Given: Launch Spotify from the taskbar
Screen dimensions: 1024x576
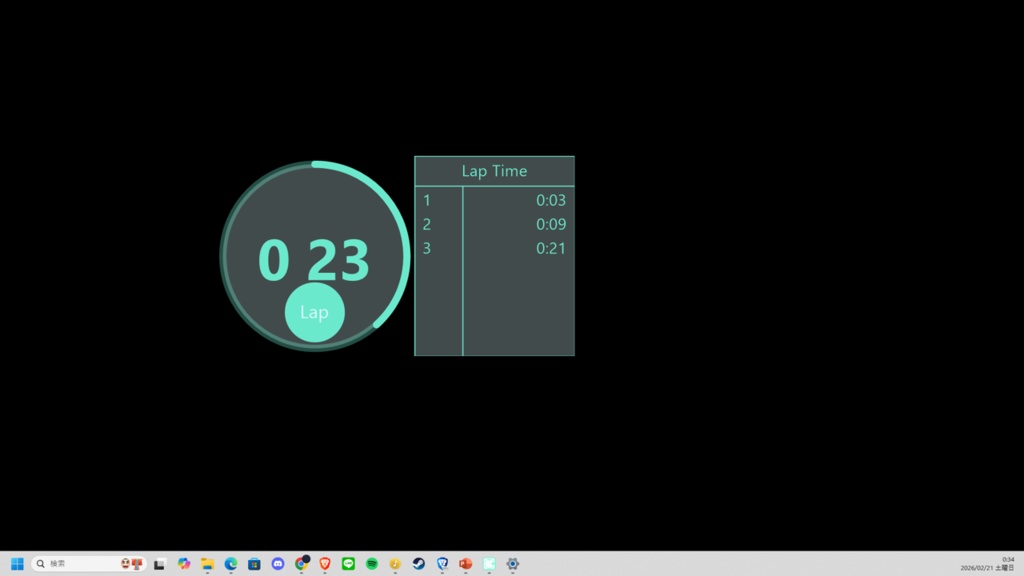Looking at the screenshot, I should tap(371, 563).
